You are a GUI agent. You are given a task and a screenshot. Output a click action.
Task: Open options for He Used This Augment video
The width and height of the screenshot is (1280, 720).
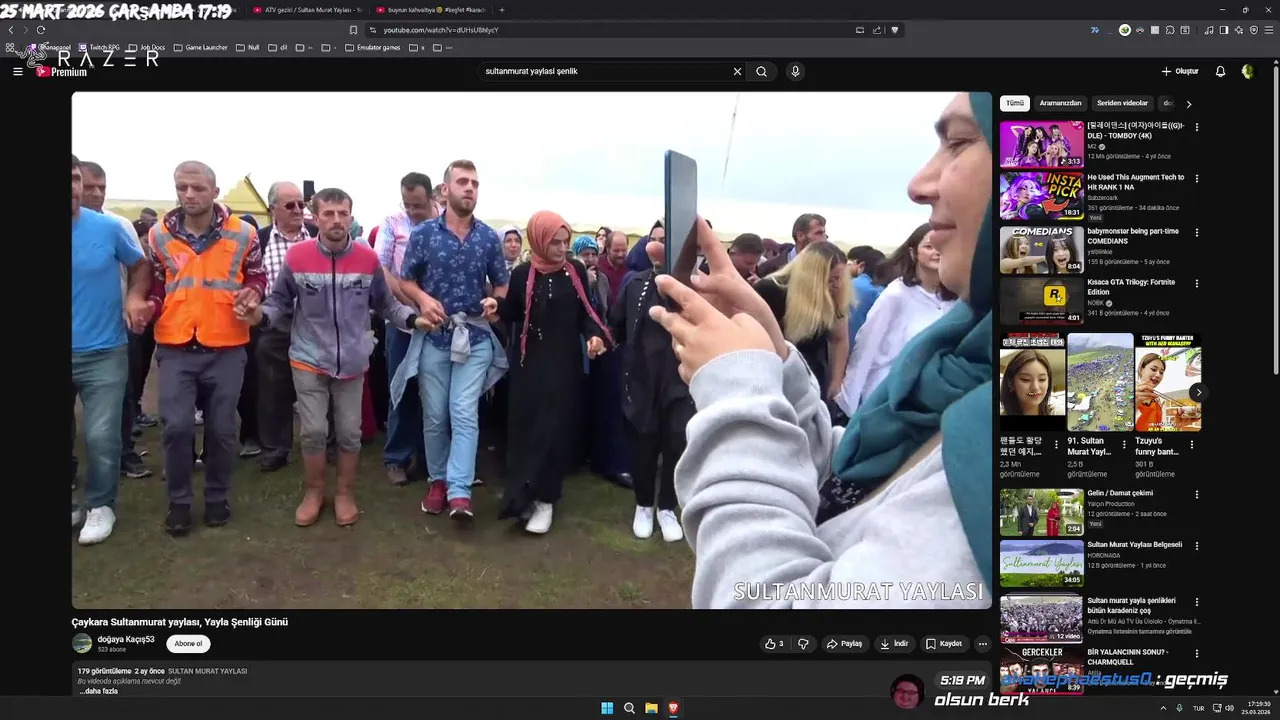pyautogui.click(x=1197, y=179)
